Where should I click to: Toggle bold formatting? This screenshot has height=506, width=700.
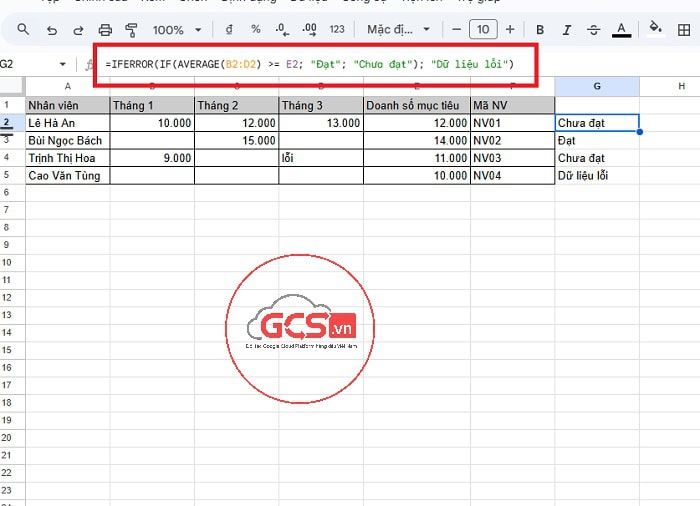540,30
